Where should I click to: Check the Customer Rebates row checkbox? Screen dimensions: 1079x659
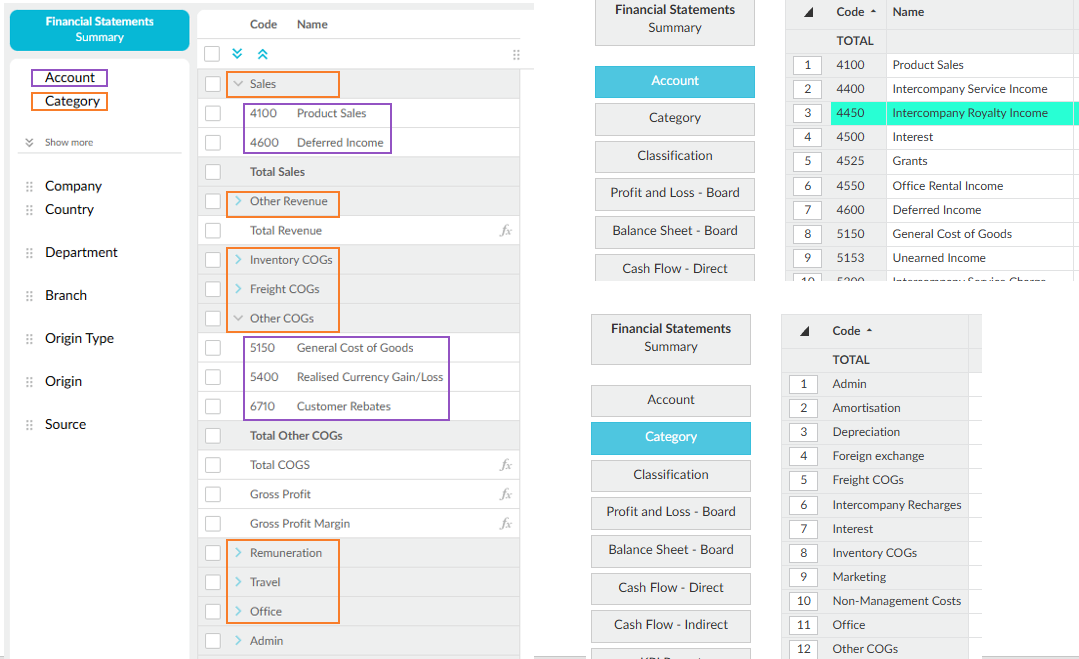[x=213, y=407]
